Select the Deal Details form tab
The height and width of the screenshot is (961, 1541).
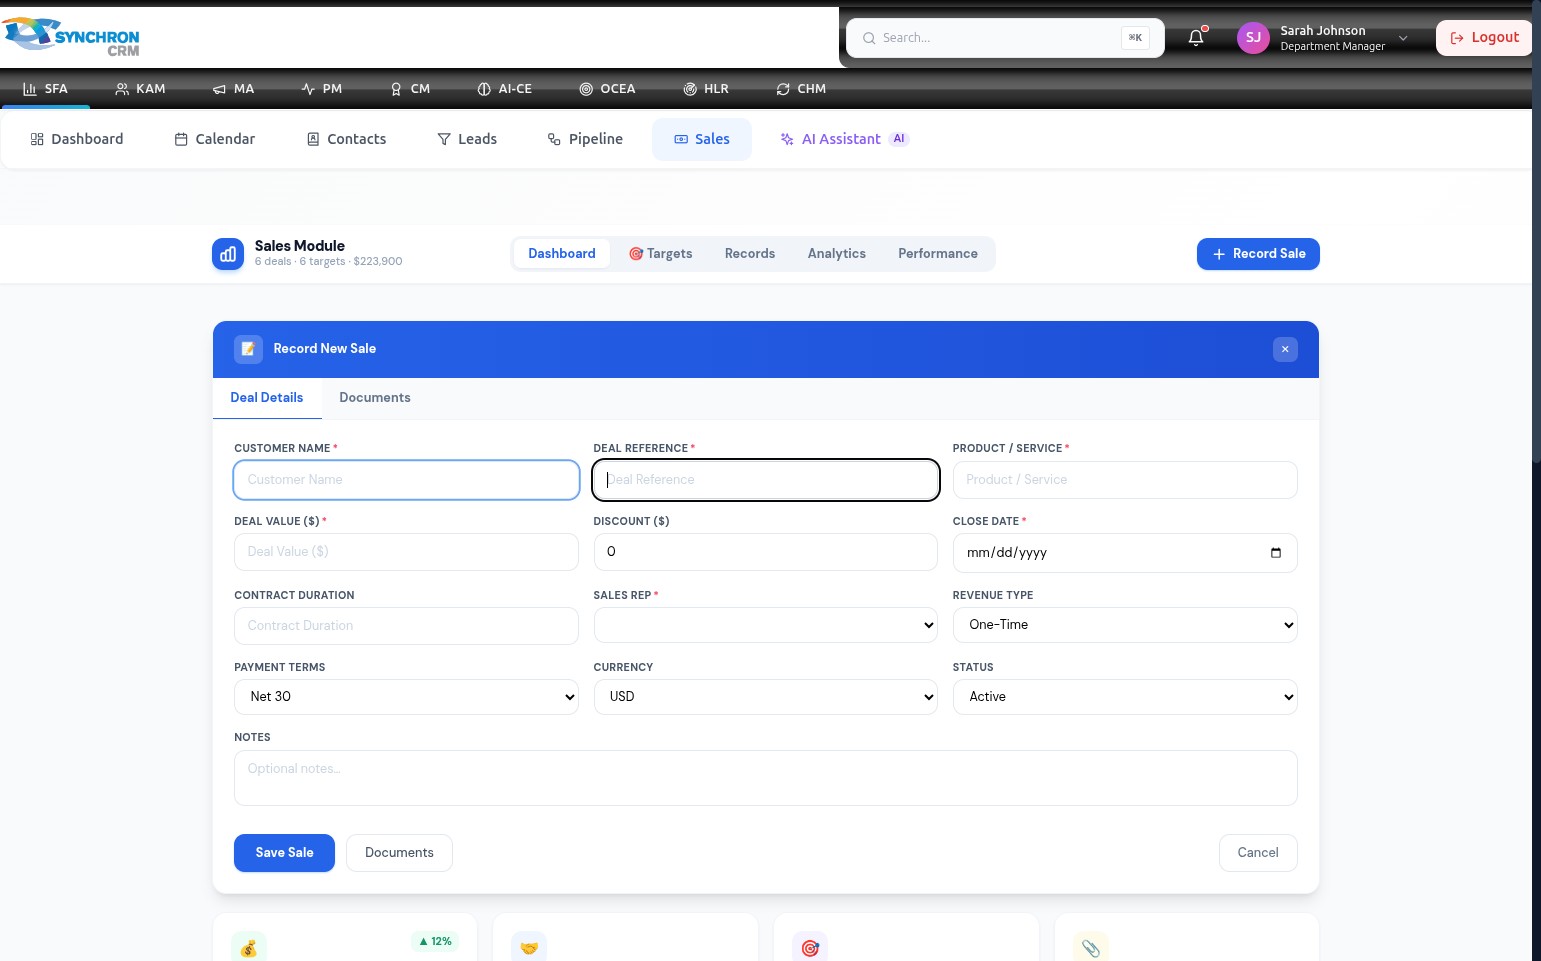[x=267, y=398]
